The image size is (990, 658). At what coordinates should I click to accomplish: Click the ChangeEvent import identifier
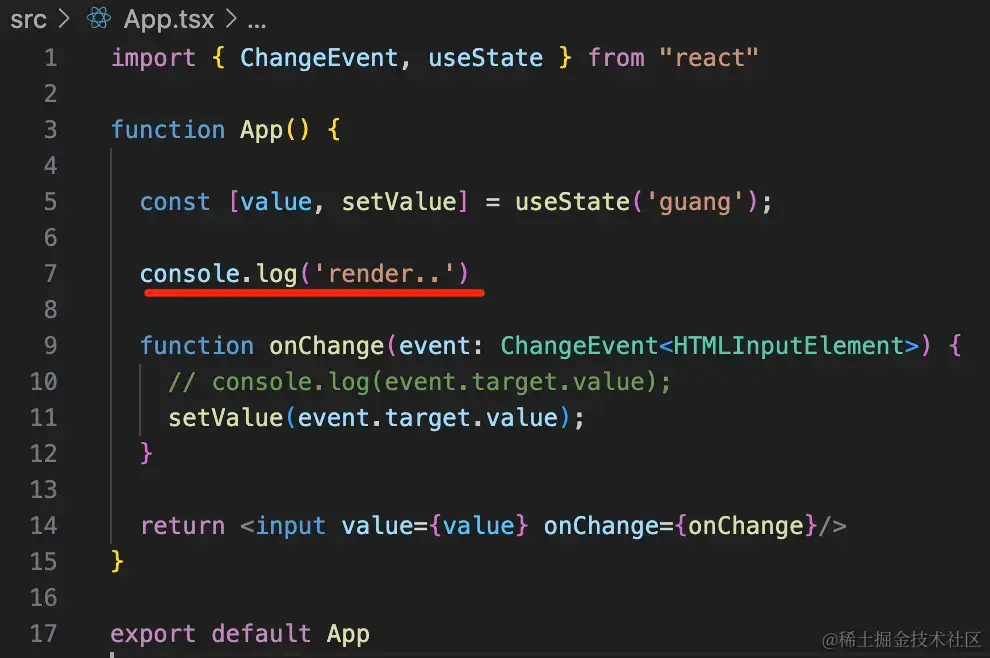[319, 58]
